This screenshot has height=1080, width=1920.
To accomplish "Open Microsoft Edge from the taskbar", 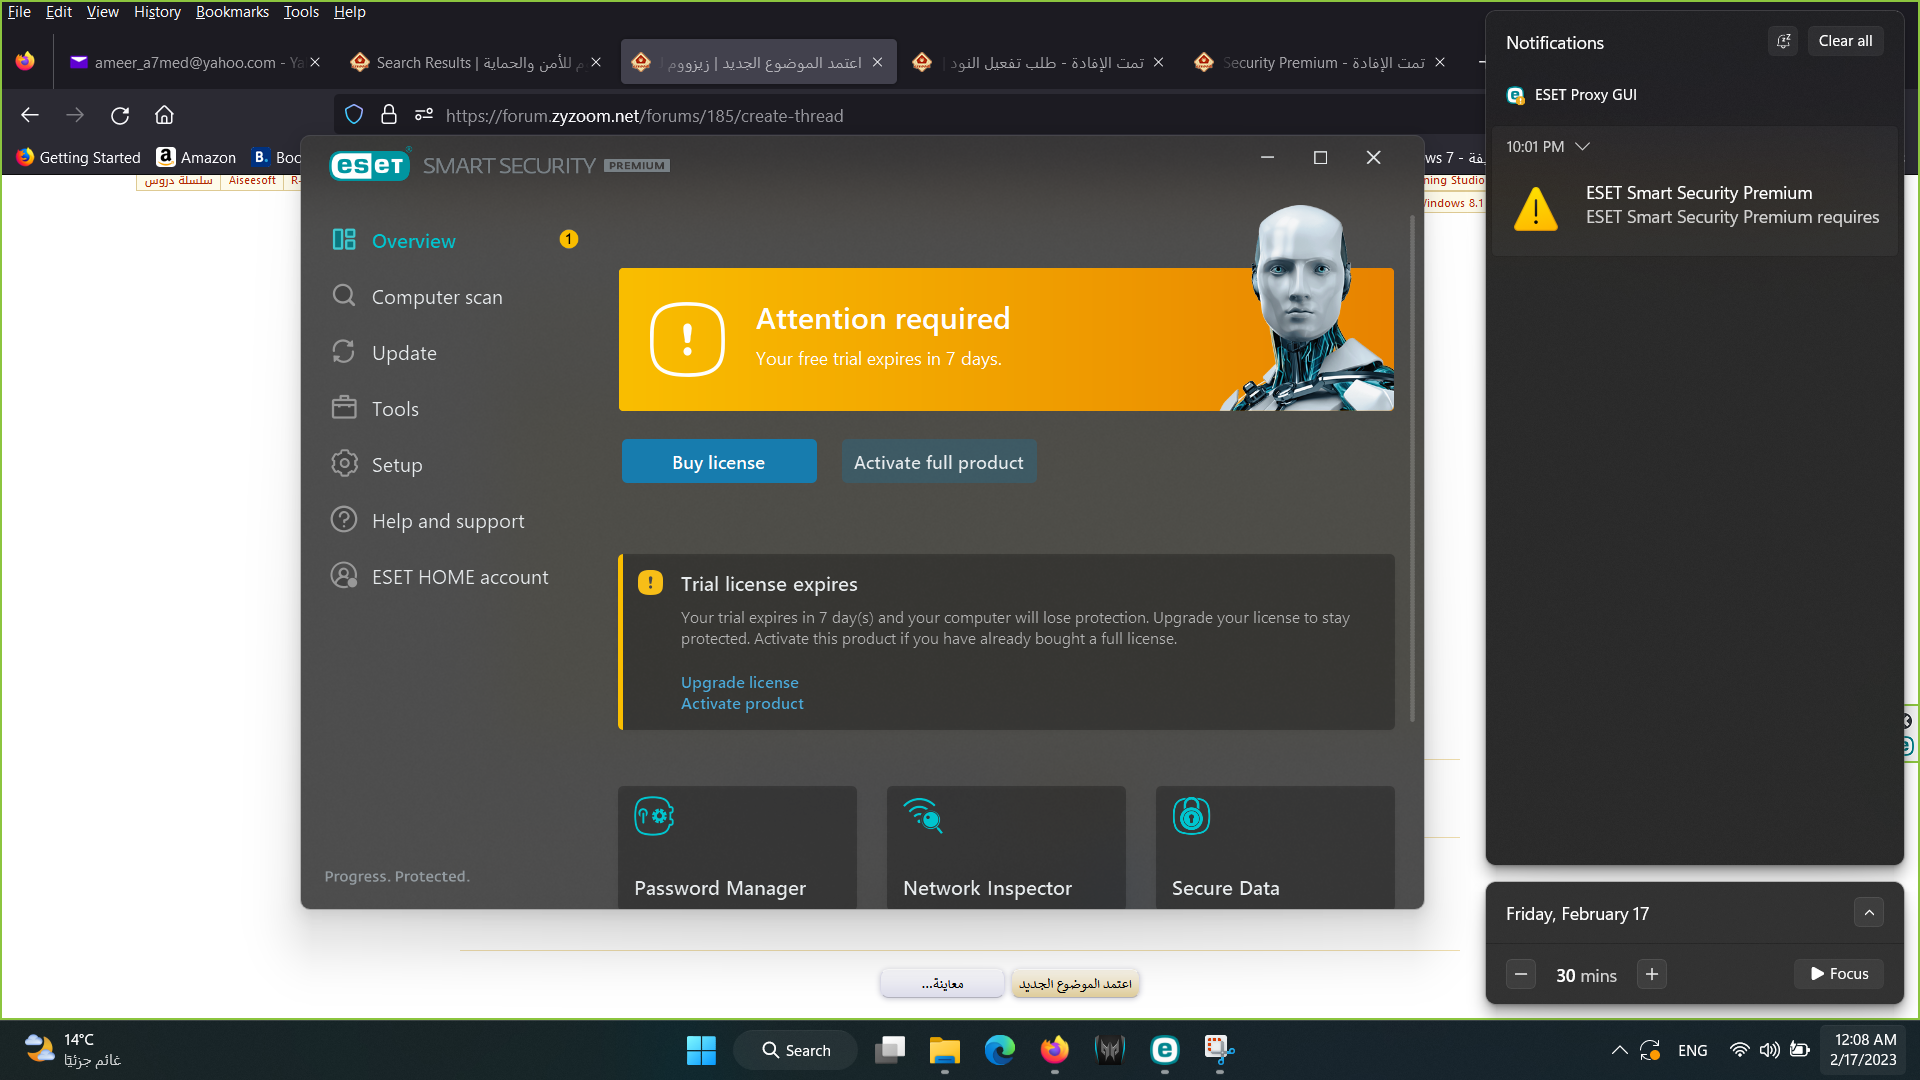I will [x=1000, y=1050].
